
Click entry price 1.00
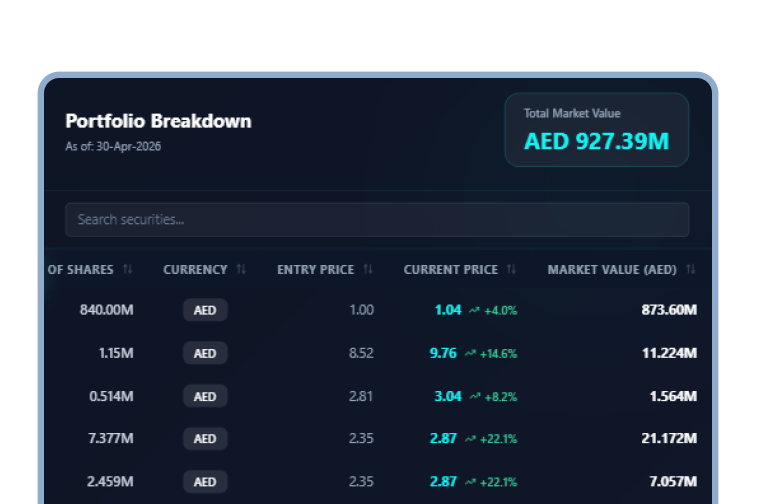pyautogui.click(x=362, y=310)
